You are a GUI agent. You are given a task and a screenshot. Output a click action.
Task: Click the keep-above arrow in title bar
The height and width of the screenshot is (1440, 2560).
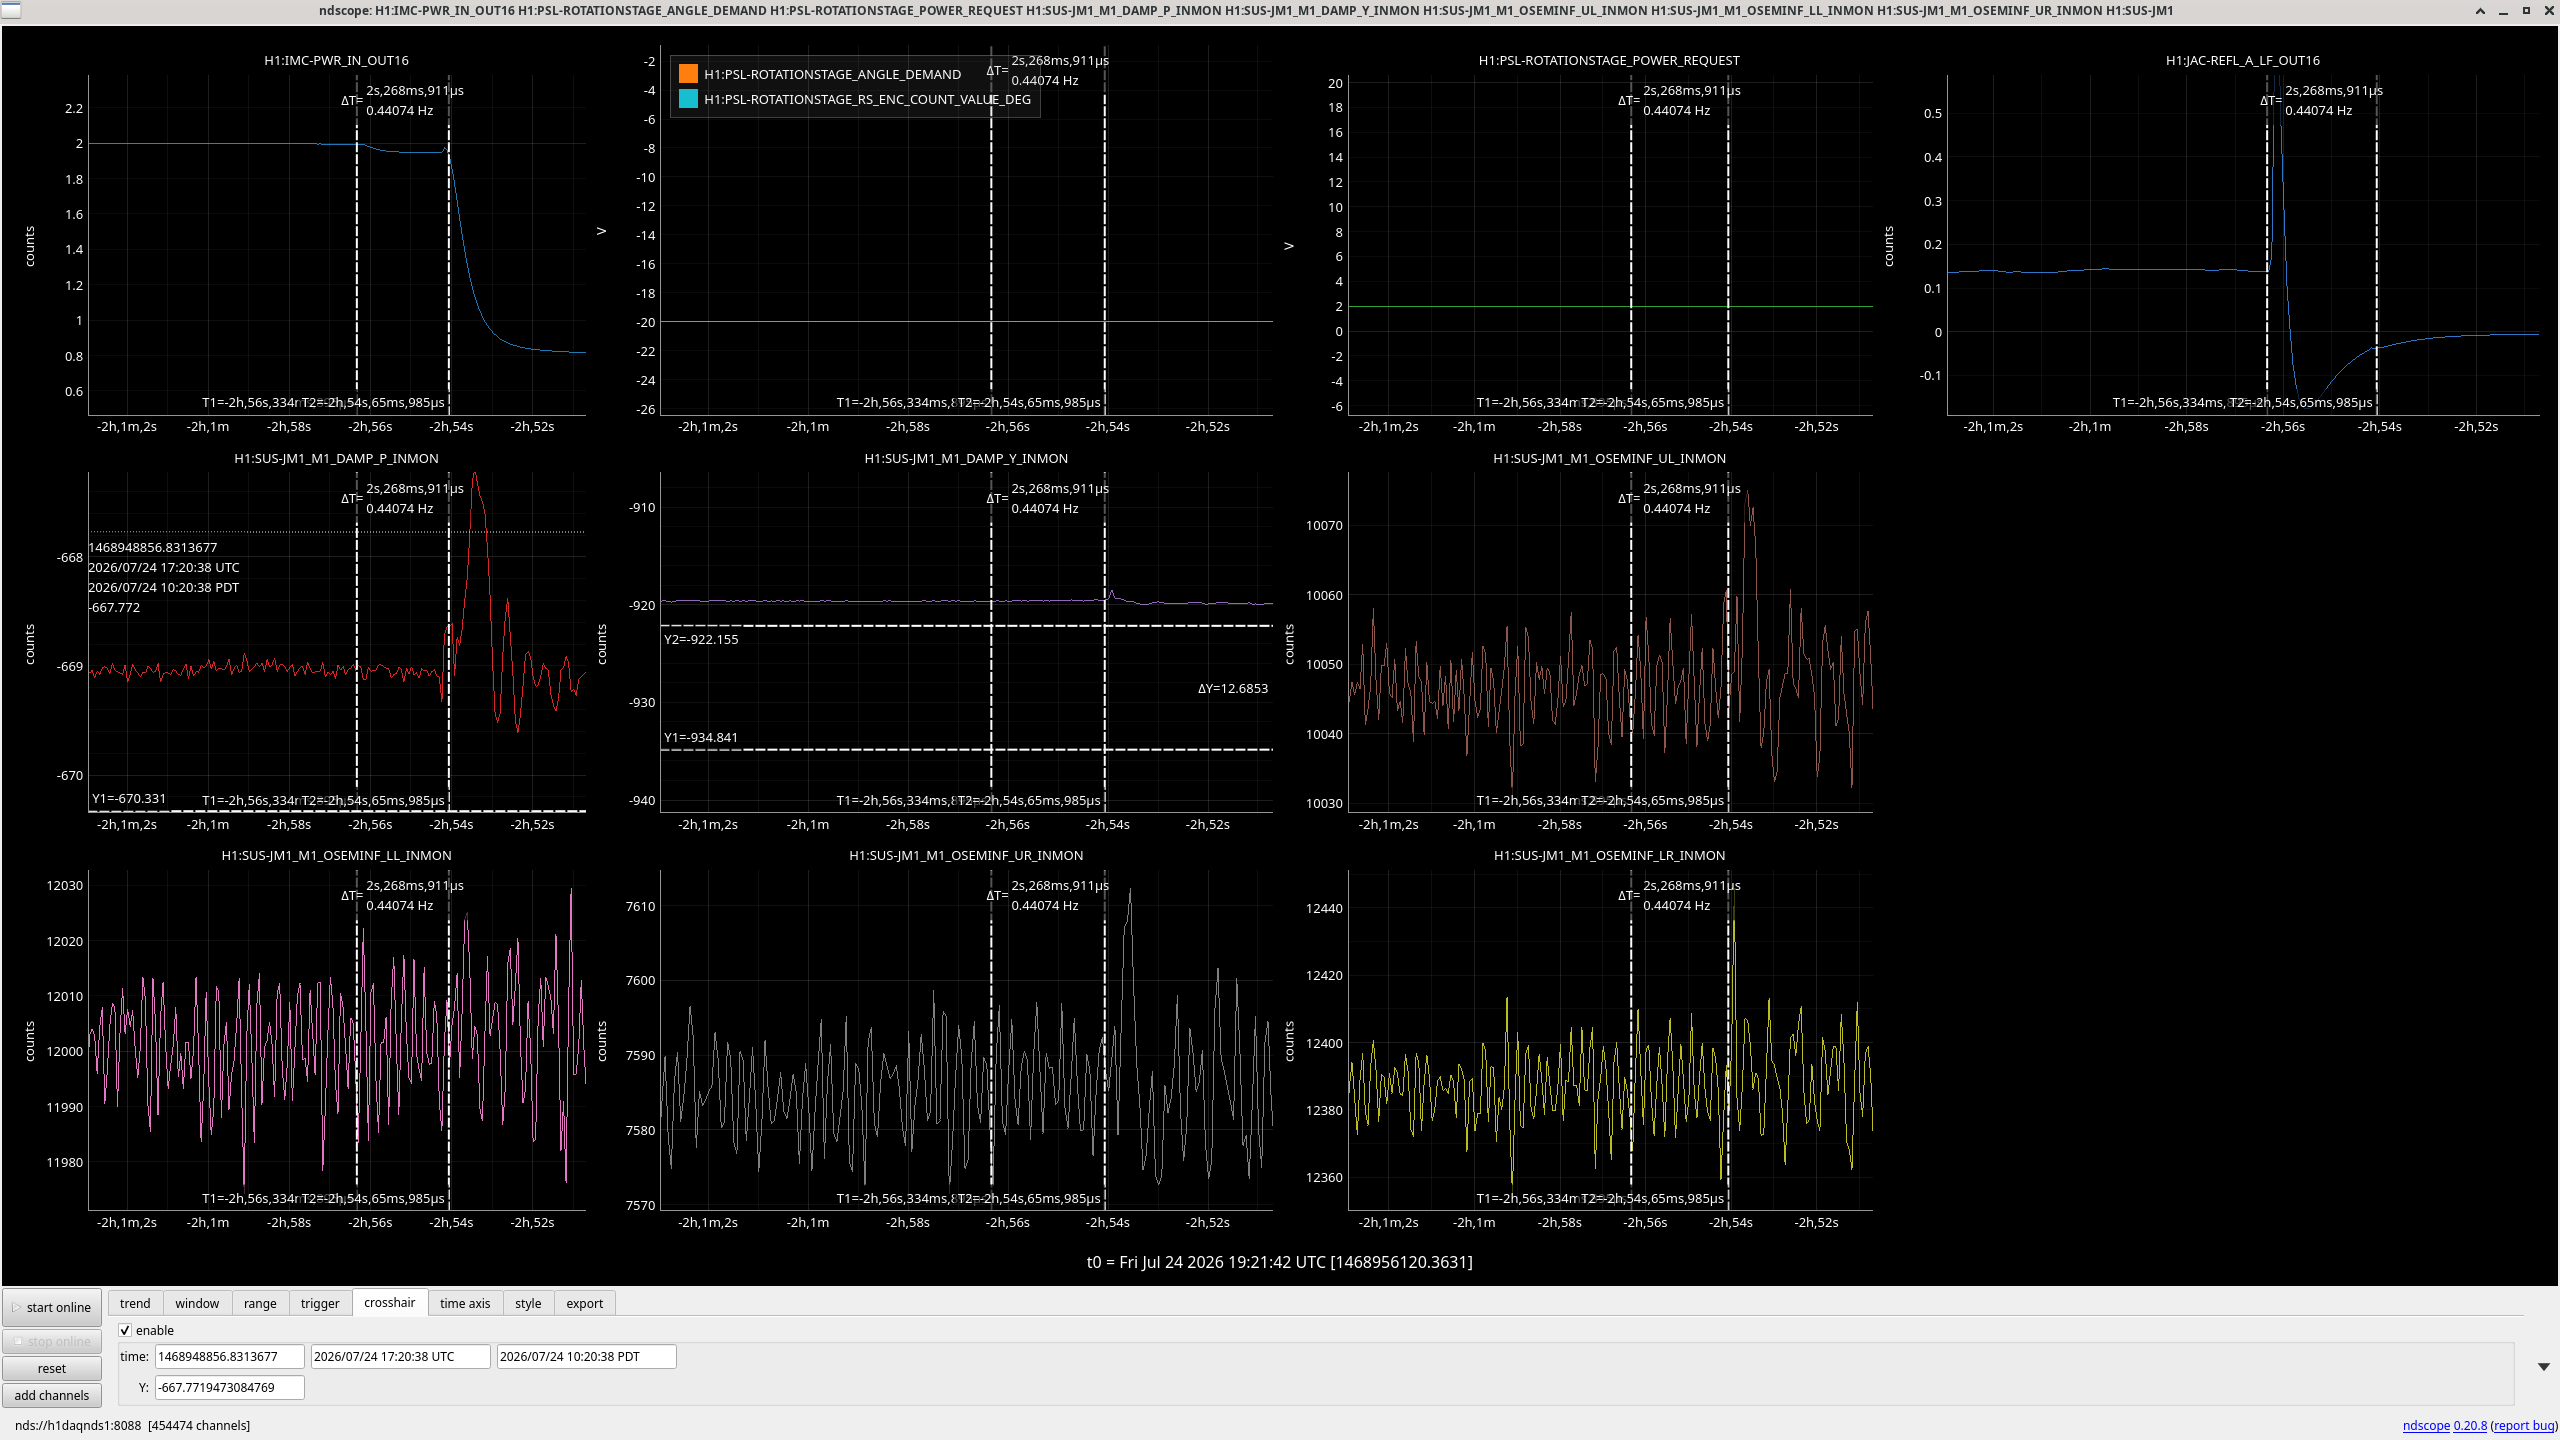(2480, 10)
